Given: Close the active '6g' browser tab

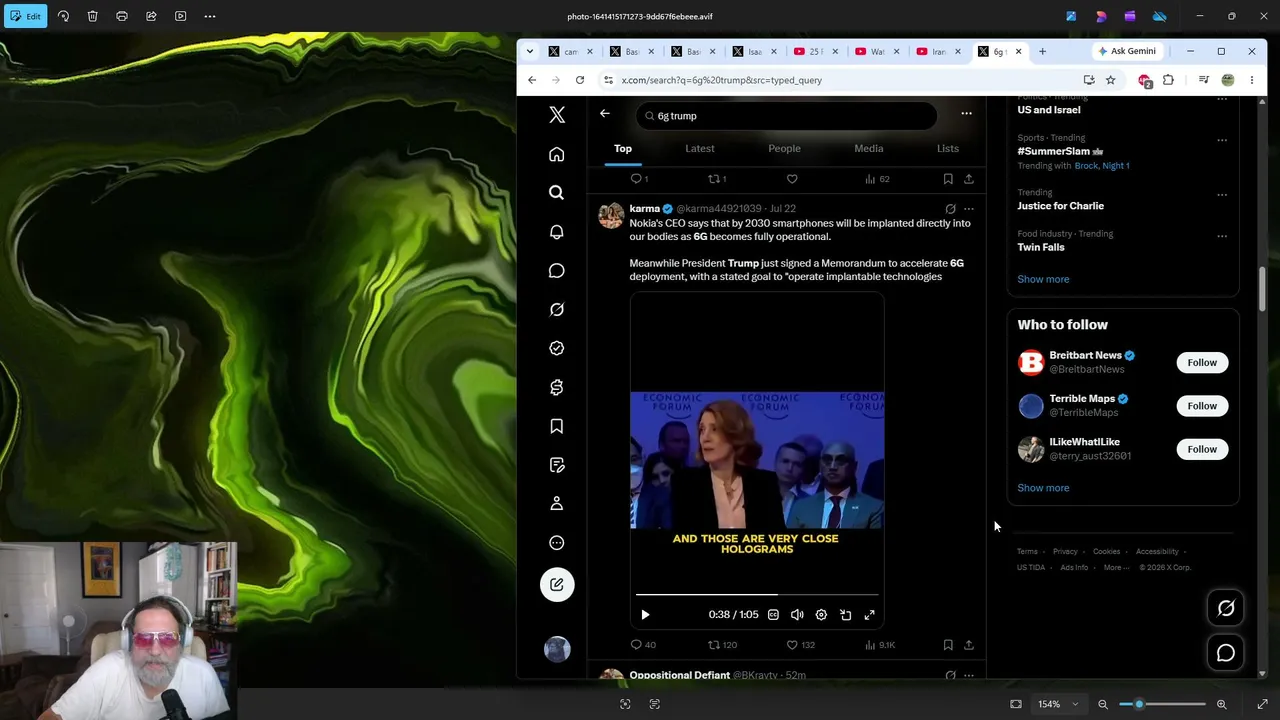Looking at the screenshot, I should point(1019,51).
